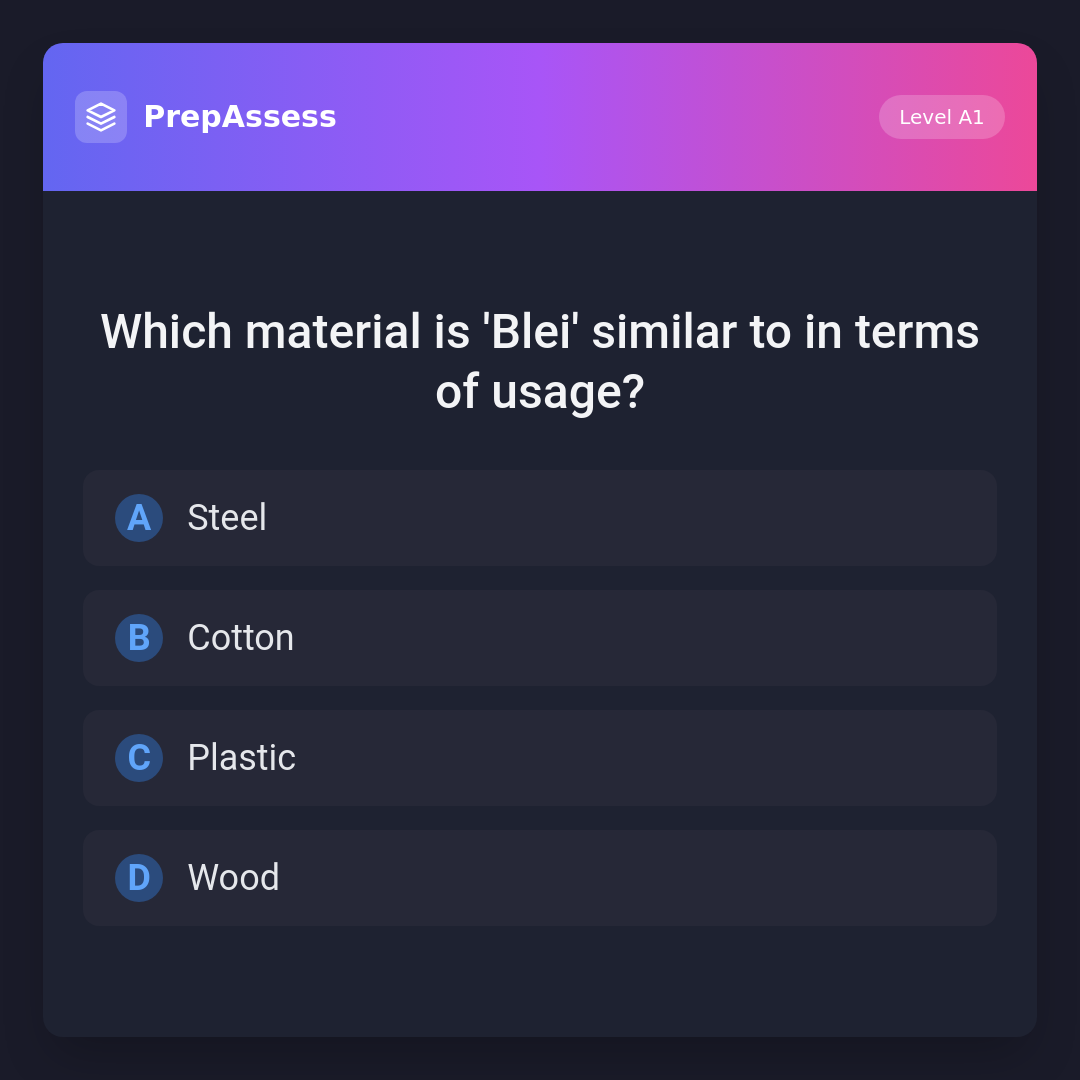This screenshot has height=1080, width=1080.
Task: Click the Level A1 badge
Action: pos(941,117)
